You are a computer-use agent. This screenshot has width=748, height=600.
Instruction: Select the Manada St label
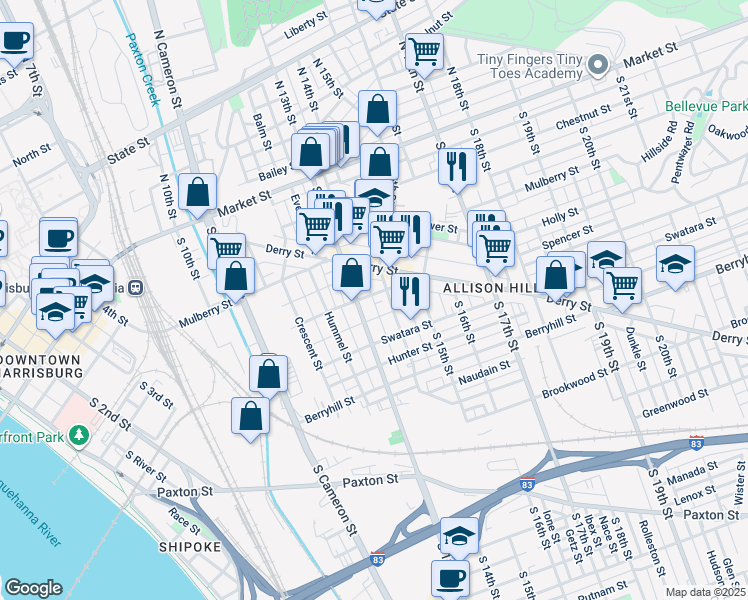[692, 473]
